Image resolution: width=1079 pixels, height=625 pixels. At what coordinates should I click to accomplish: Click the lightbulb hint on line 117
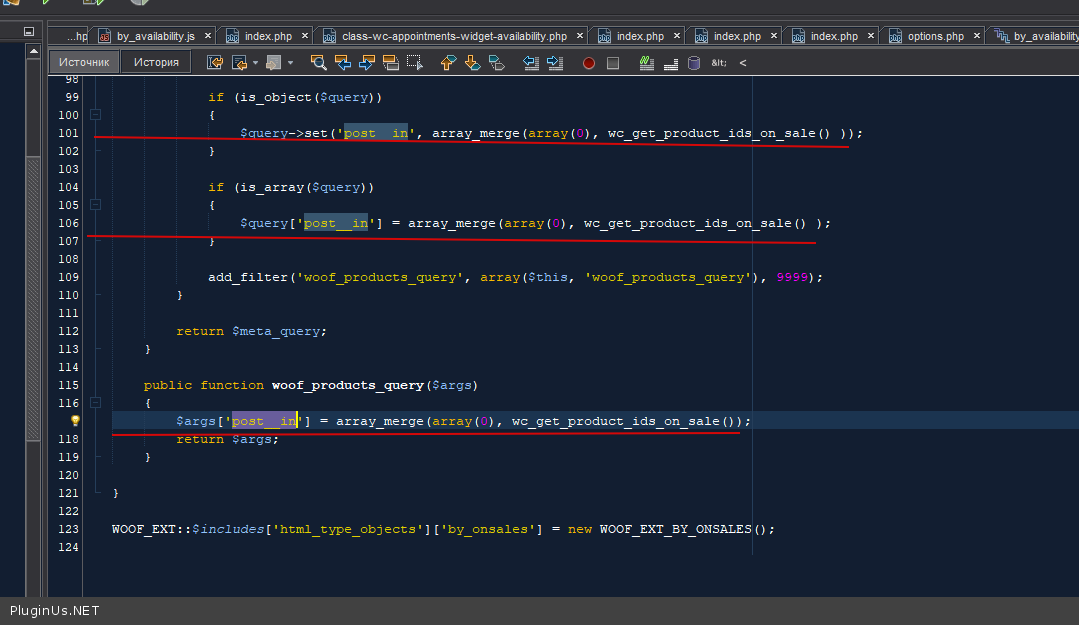[x=74, y=421]
